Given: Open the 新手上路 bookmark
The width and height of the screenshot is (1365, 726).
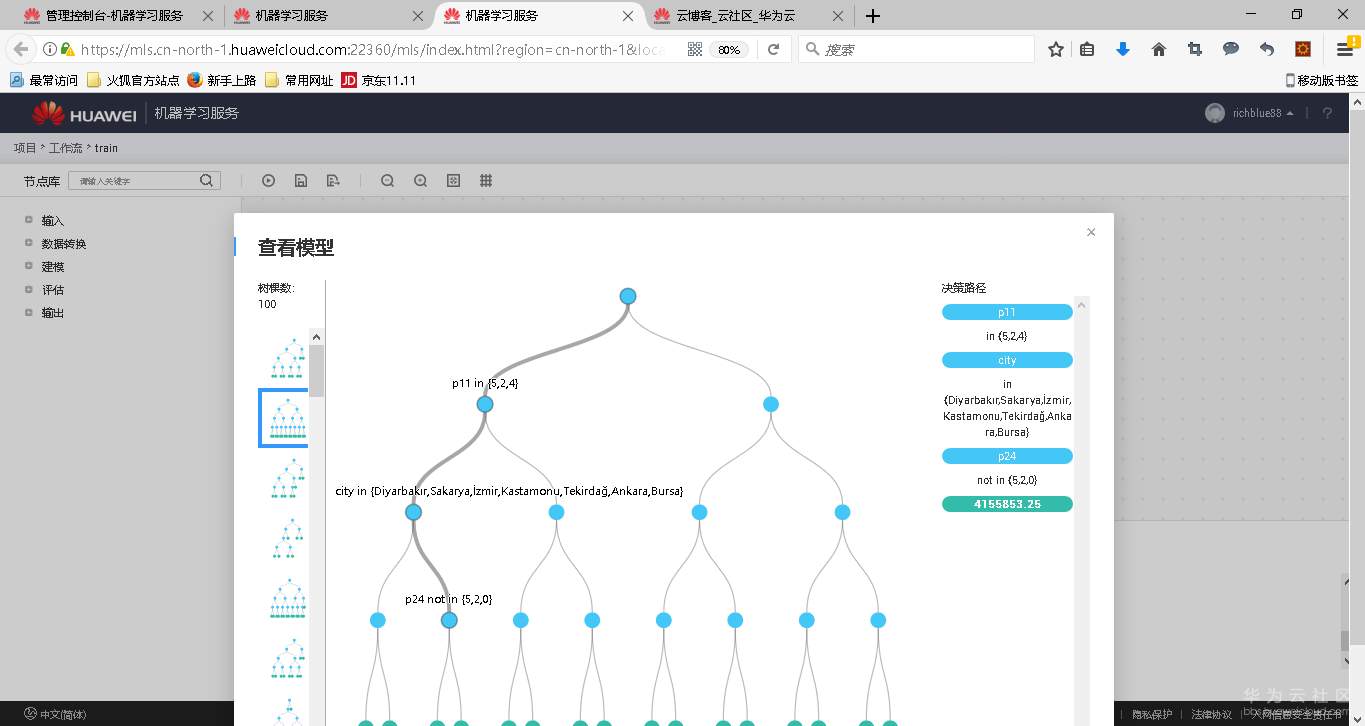Looking at the screenshot, I should point(221,80).
